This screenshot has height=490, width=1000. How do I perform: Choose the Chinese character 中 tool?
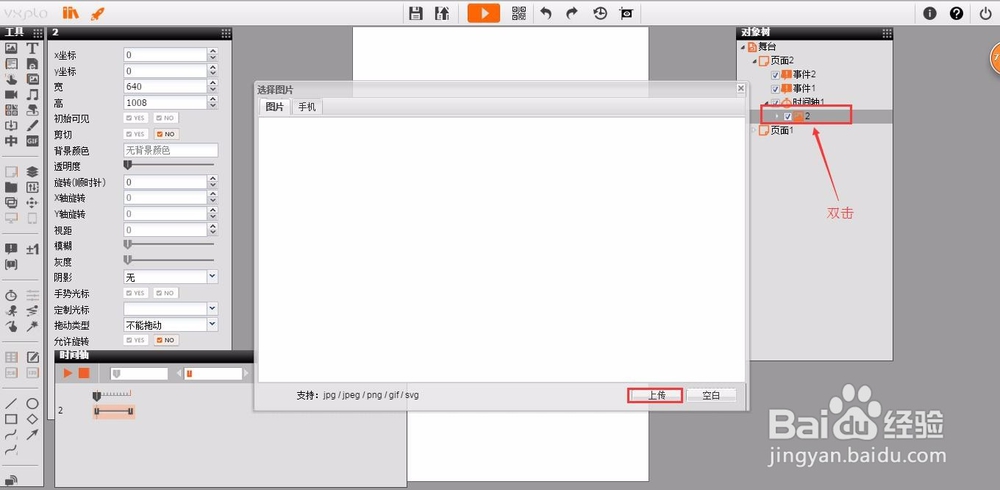[11, 141]
